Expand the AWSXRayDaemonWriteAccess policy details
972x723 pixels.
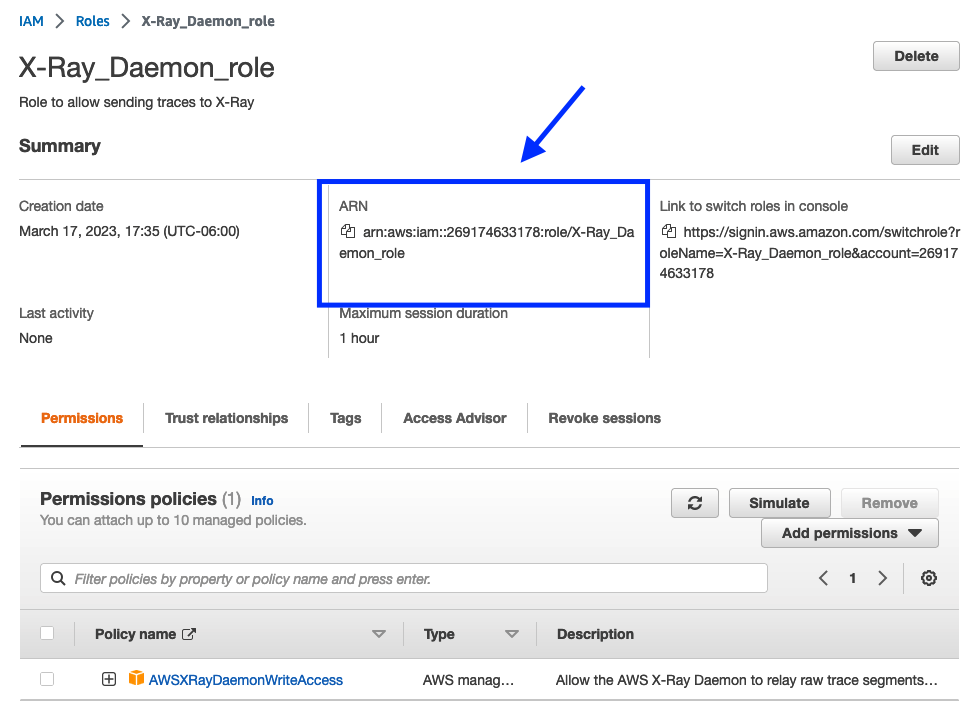click(x=108, y=679)
